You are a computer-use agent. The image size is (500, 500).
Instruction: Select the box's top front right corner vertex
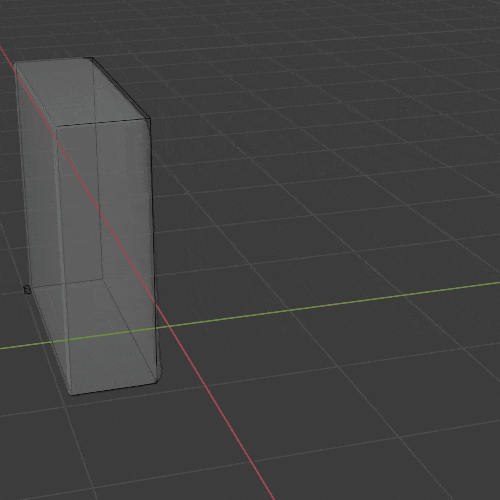(x=149, y=119)
